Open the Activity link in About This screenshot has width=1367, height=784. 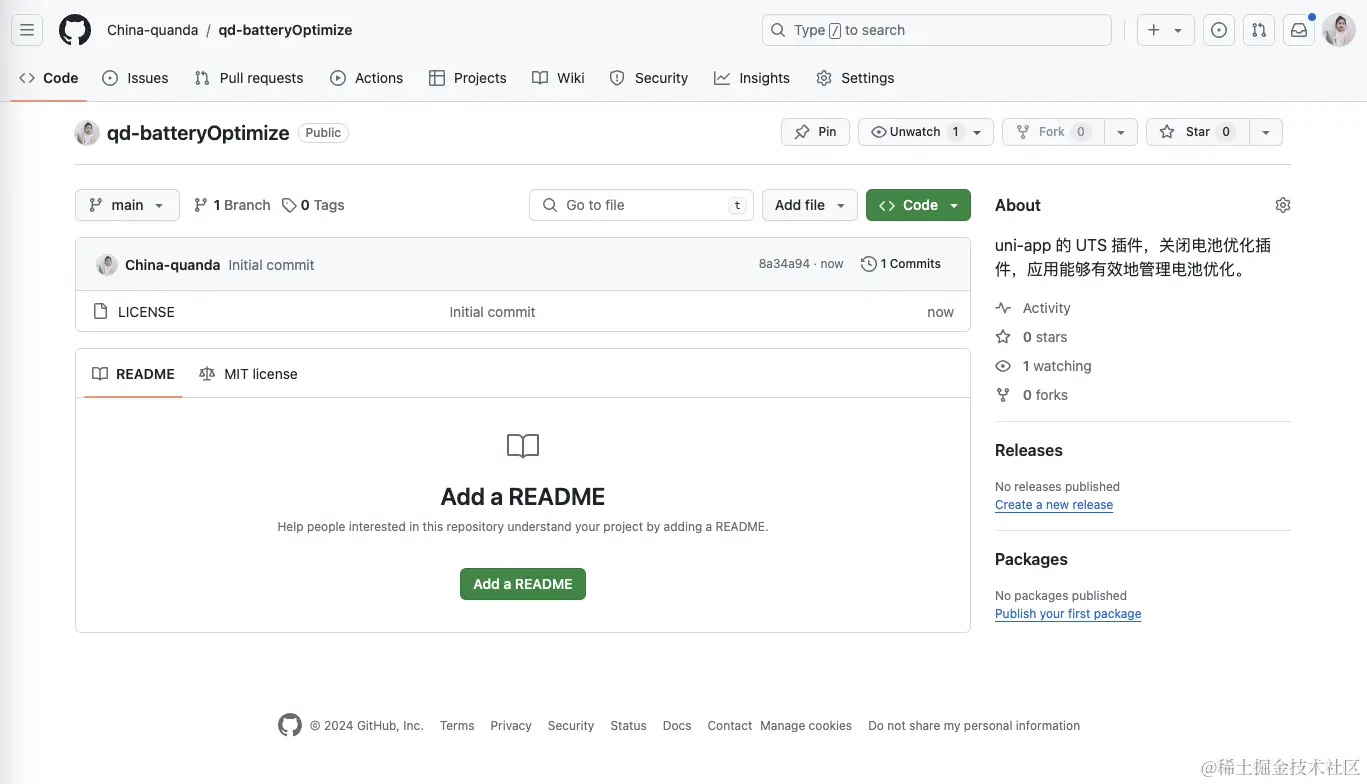1046,308
